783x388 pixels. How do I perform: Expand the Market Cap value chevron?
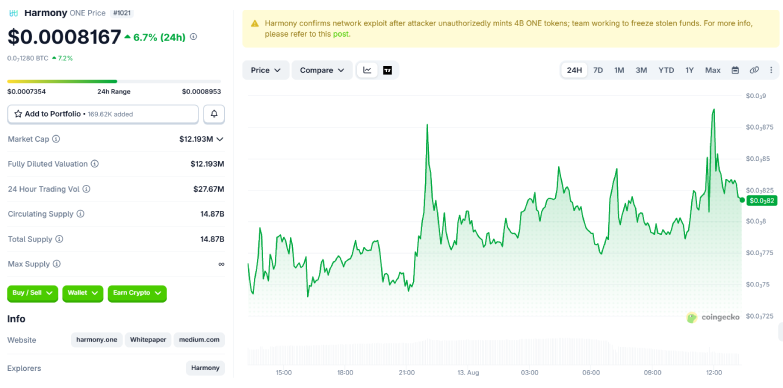tap(220, 139)
